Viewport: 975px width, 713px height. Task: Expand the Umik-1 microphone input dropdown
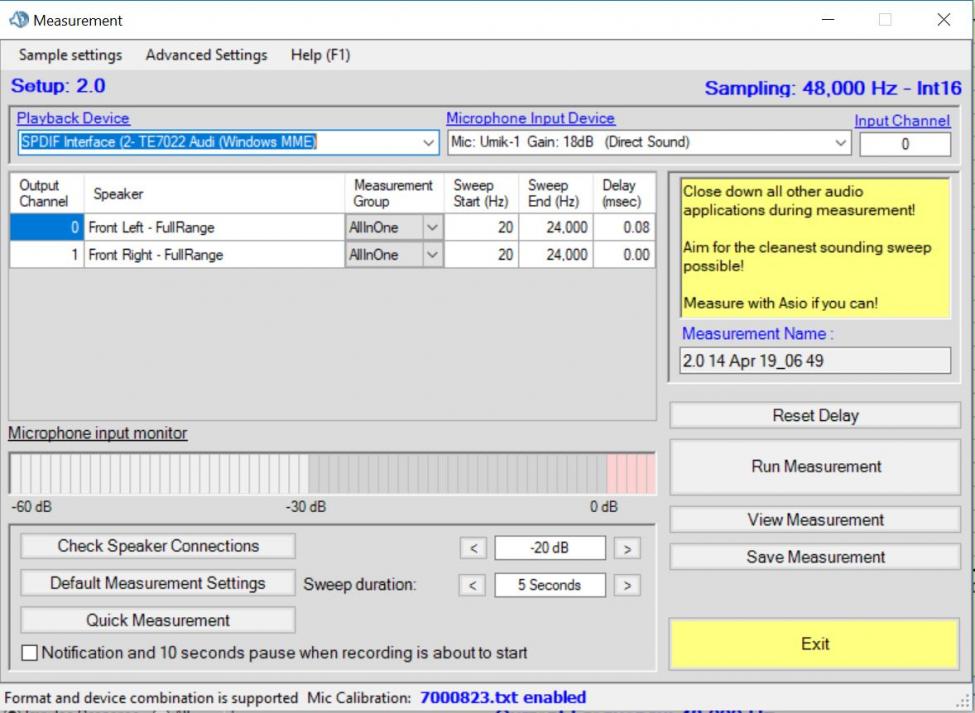(x=840, y=142)
